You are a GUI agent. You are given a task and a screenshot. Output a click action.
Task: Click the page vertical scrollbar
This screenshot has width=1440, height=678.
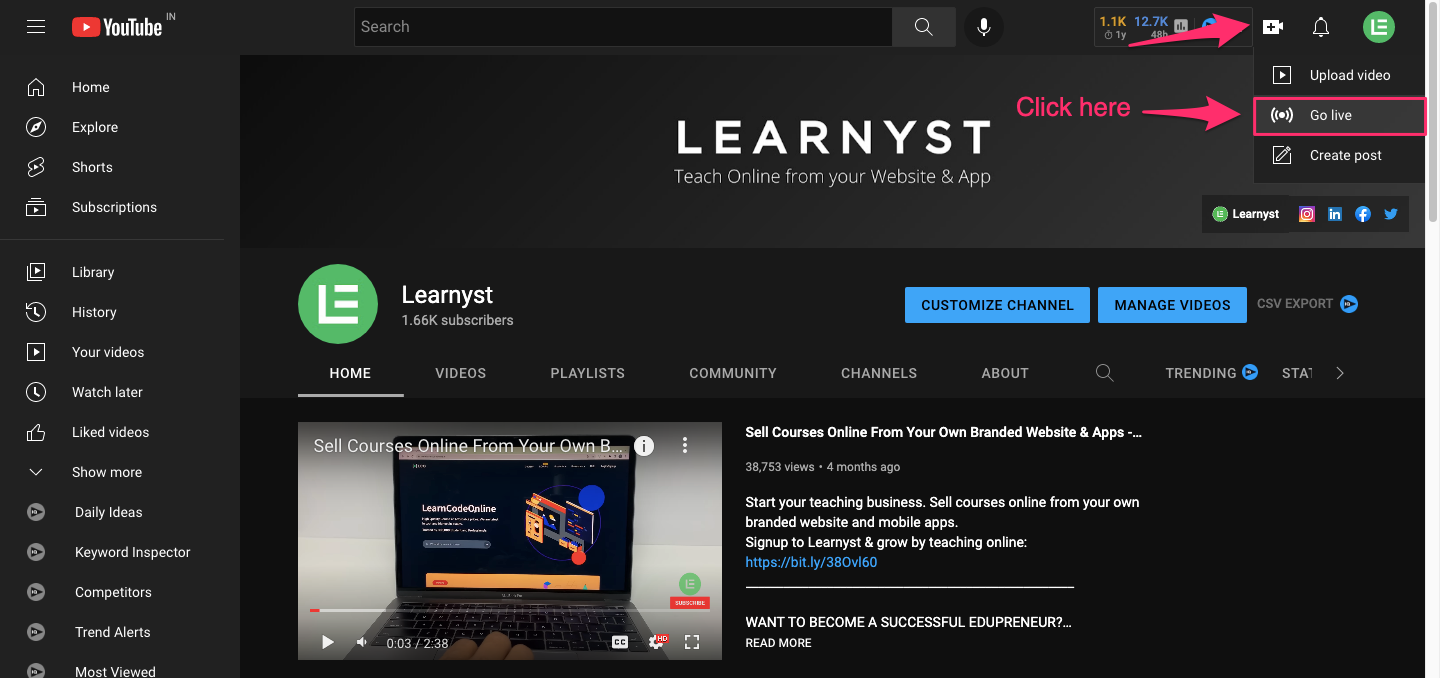pyautogui.click(x=1433, y=110)
